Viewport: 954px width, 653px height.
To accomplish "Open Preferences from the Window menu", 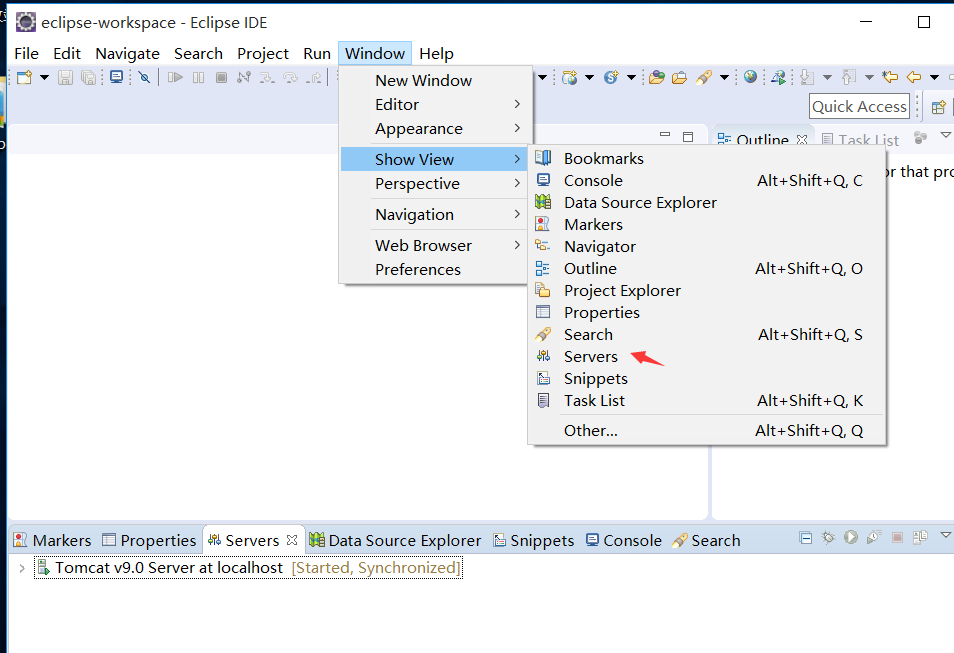I will click(x=436, y=270).
